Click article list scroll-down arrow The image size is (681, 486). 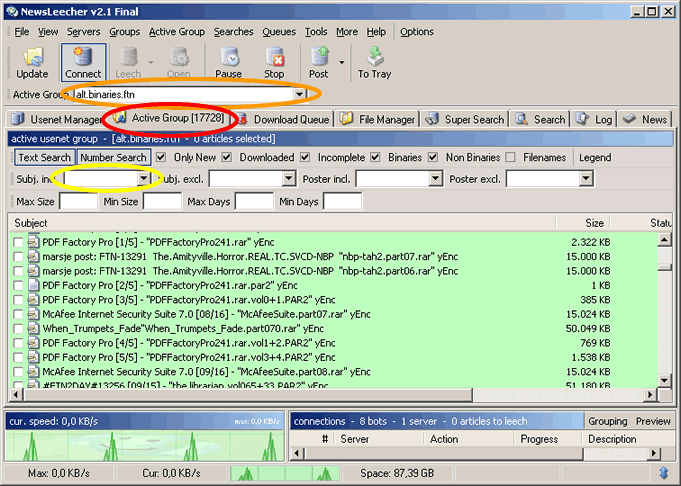coord(664,381)
